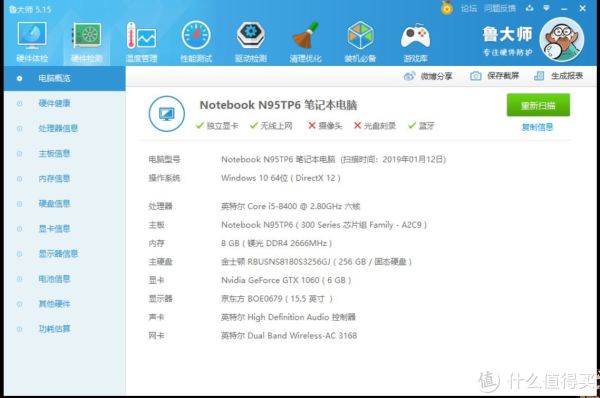Image resolution: width=600 pixels, height=398 pixels.
Task: Click the green 重新扫描 rescan button
Action: (538, 105)
